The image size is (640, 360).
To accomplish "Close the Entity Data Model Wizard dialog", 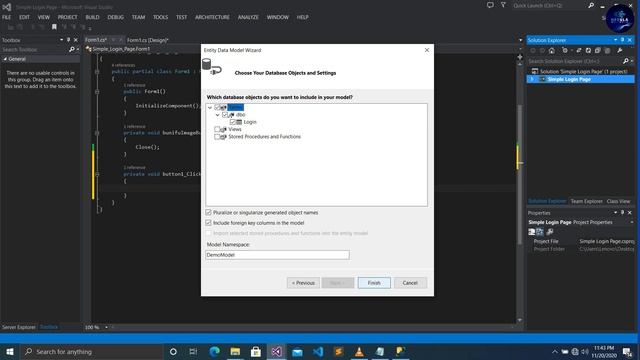I will 427,50.
